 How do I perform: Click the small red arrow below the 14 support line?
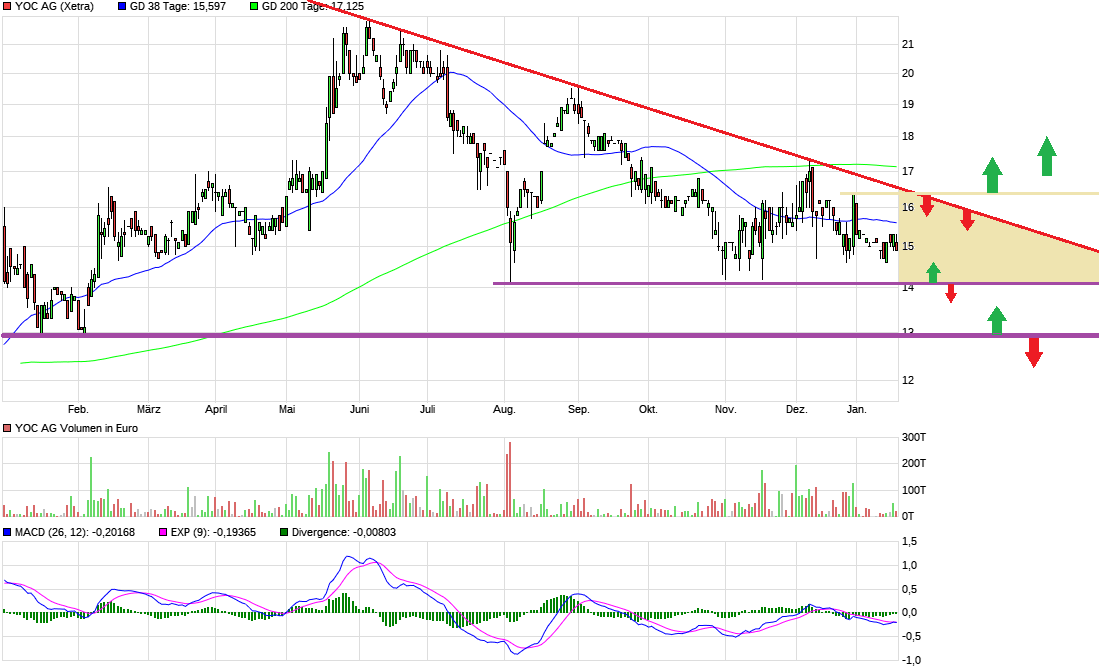pyautogui.click(x=951, y=293)
